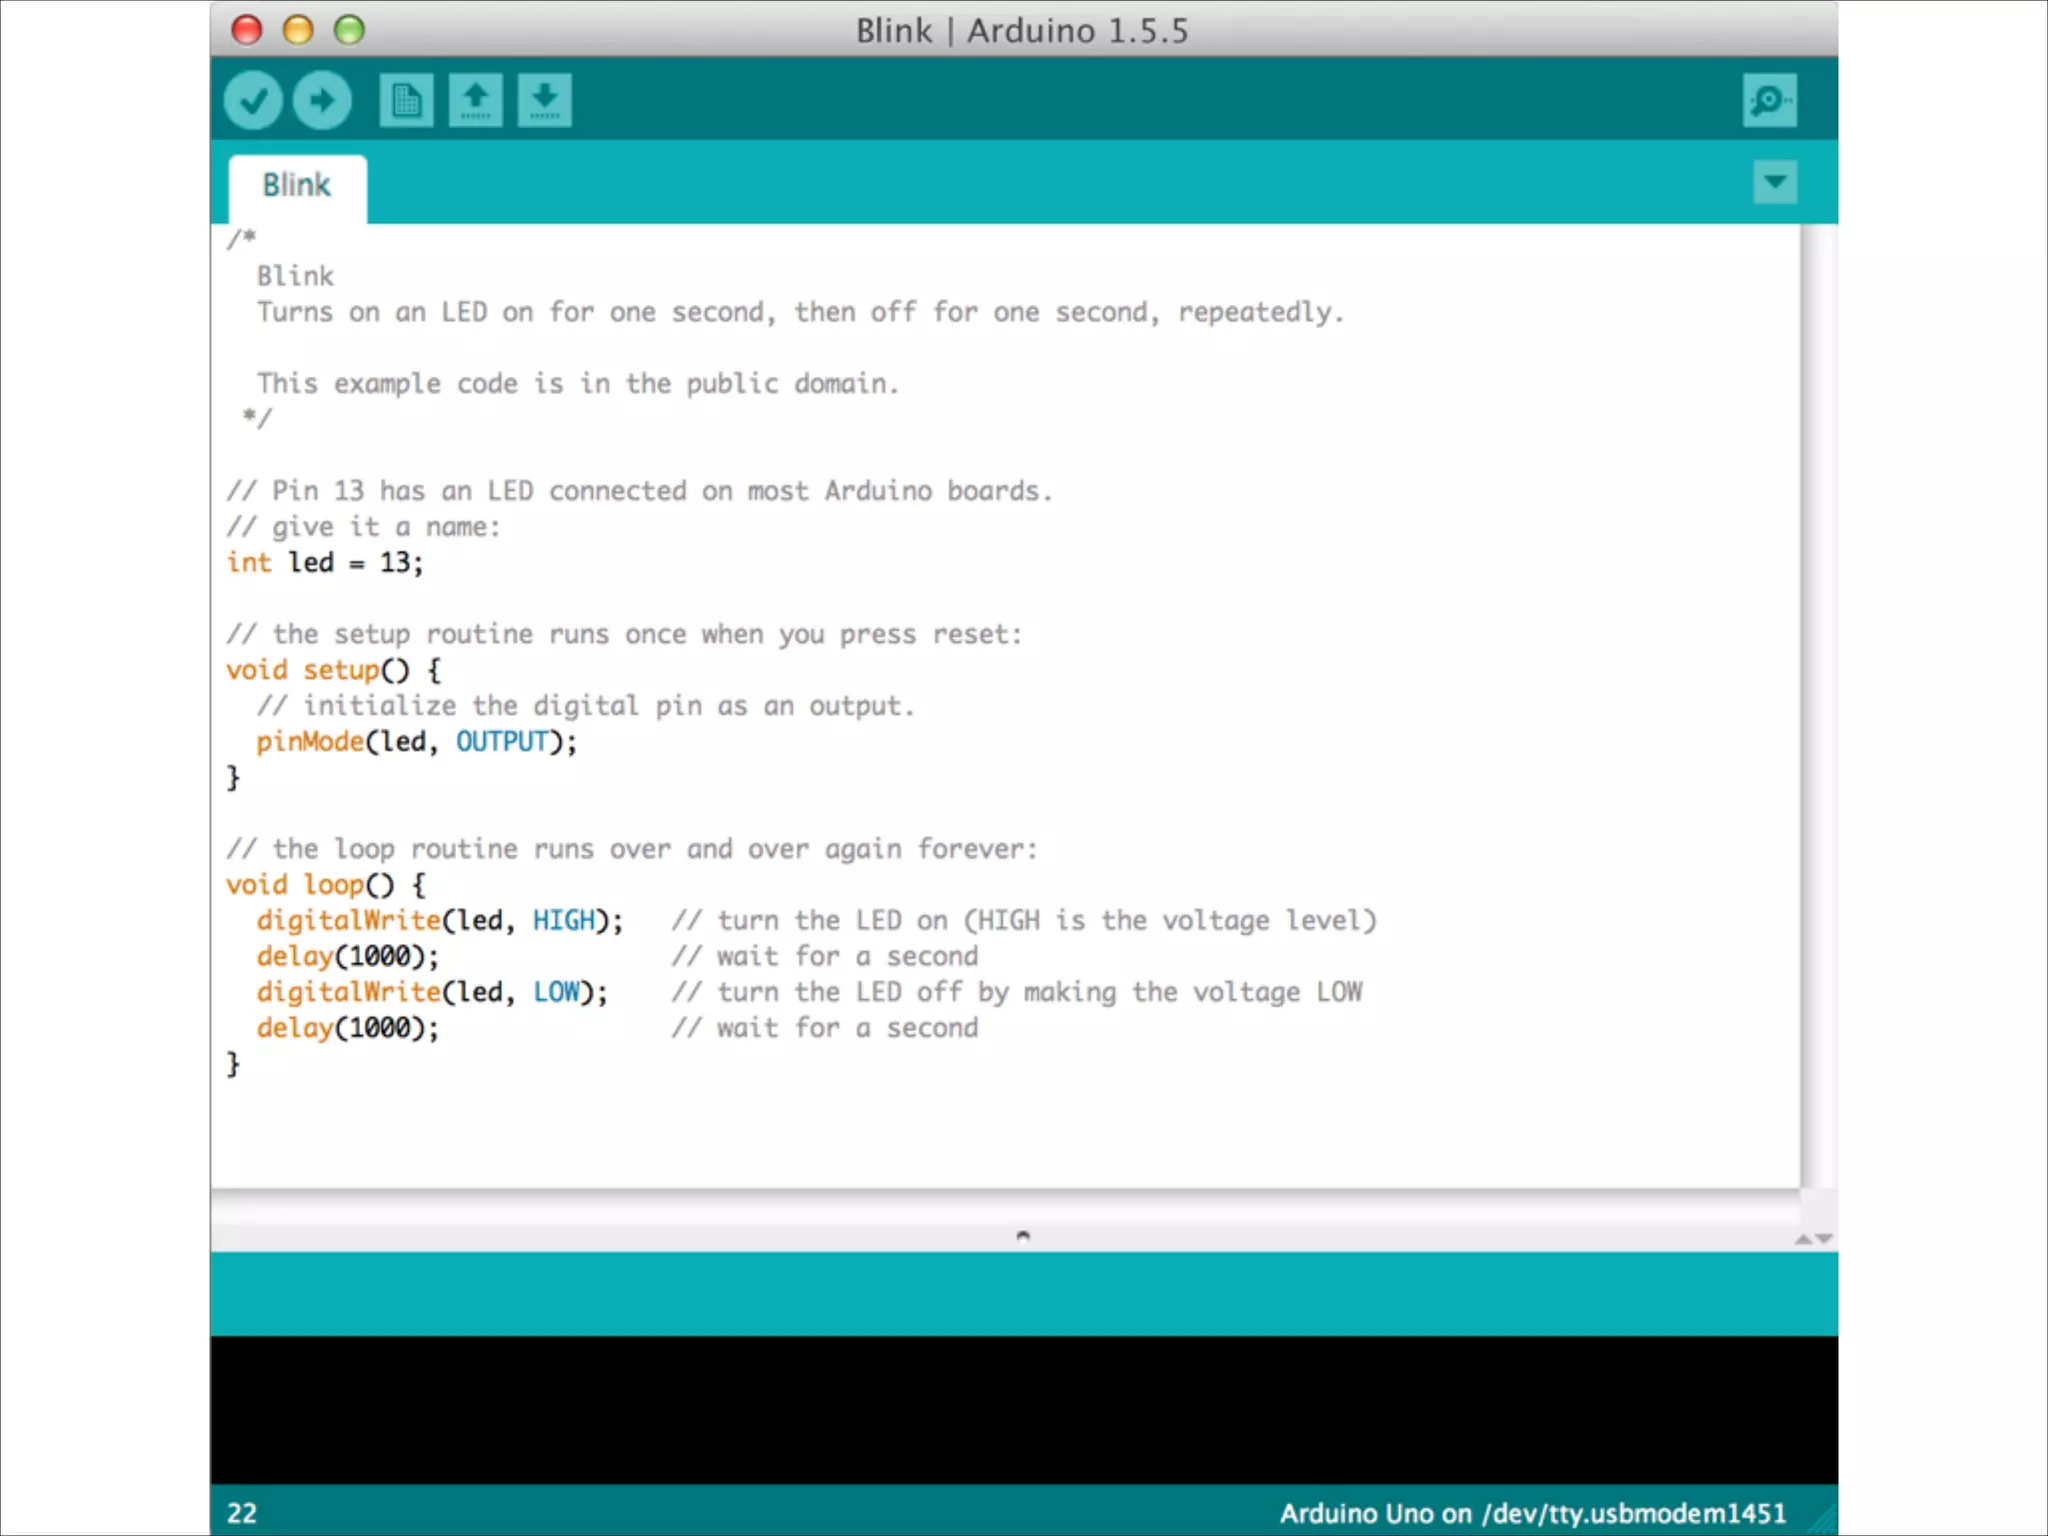Click the green zoom window button
The height and width of the screenshot is (1536, 2048).
click(349, 30)
